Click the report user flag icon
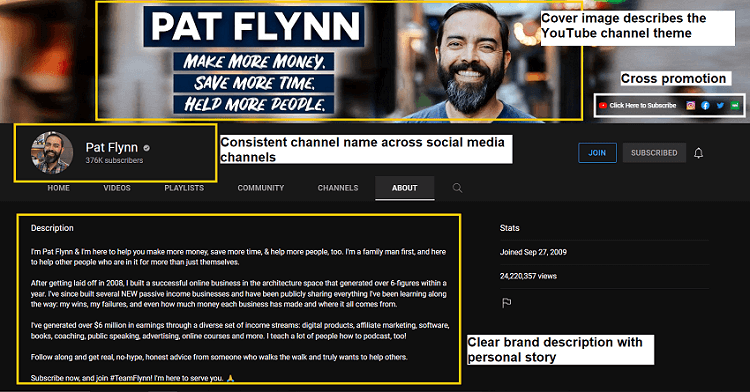750x392 pixels. point(507,303)
